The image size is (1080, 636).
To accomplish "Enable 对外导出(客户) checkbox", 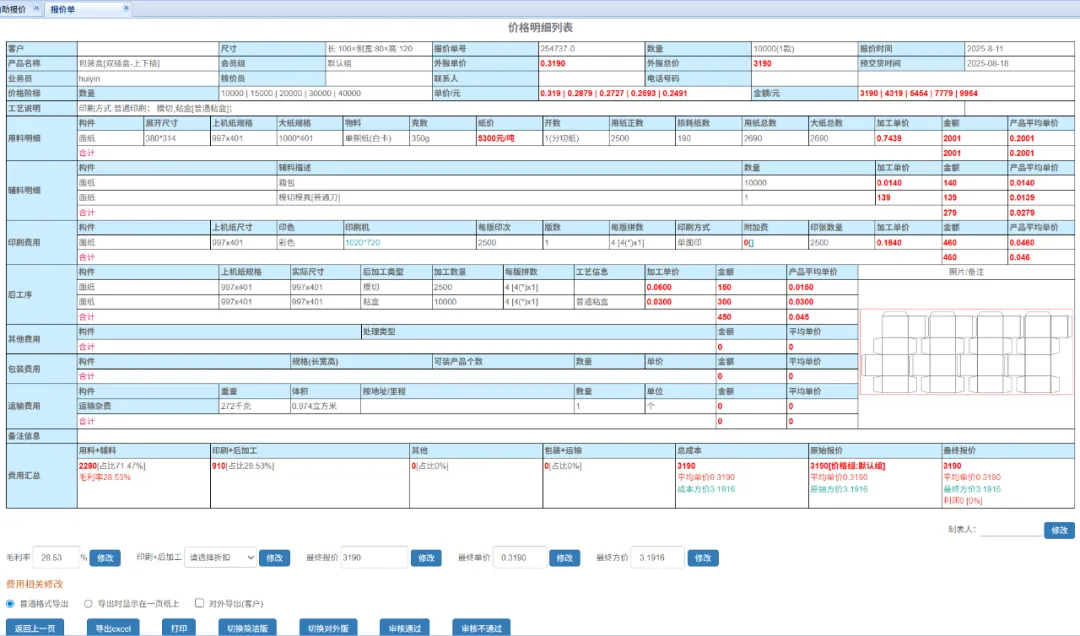I will click(200, 604).
